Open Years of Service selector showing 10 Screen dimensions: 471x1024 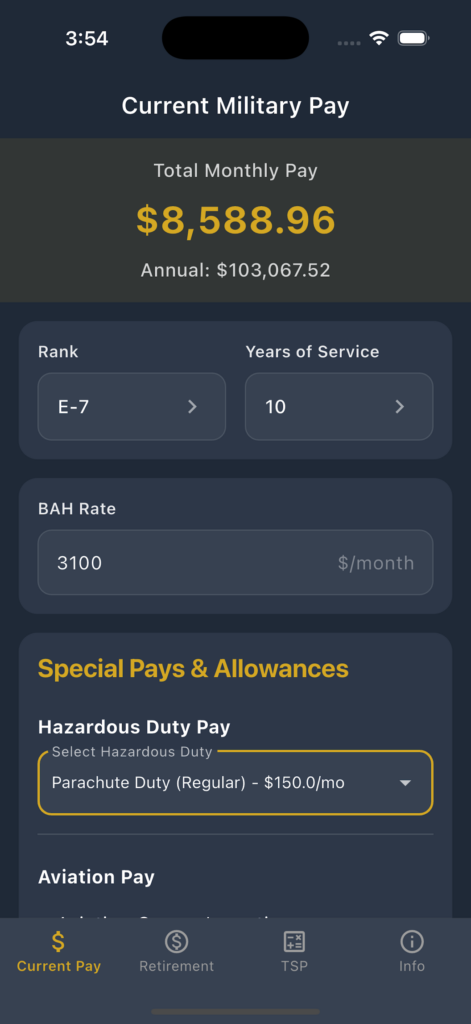point(339,406)
